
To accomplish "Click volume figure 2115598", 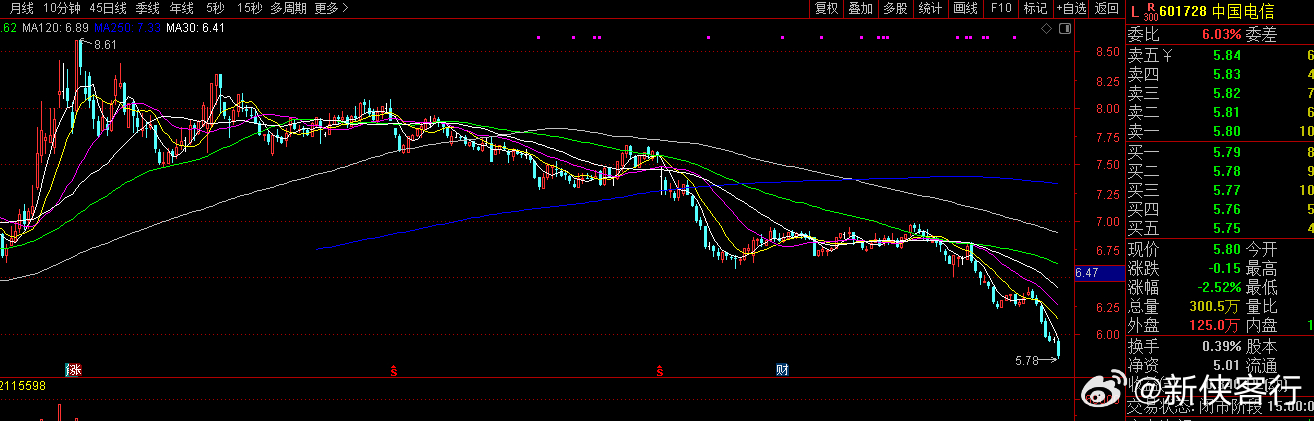I will [23, 385].
